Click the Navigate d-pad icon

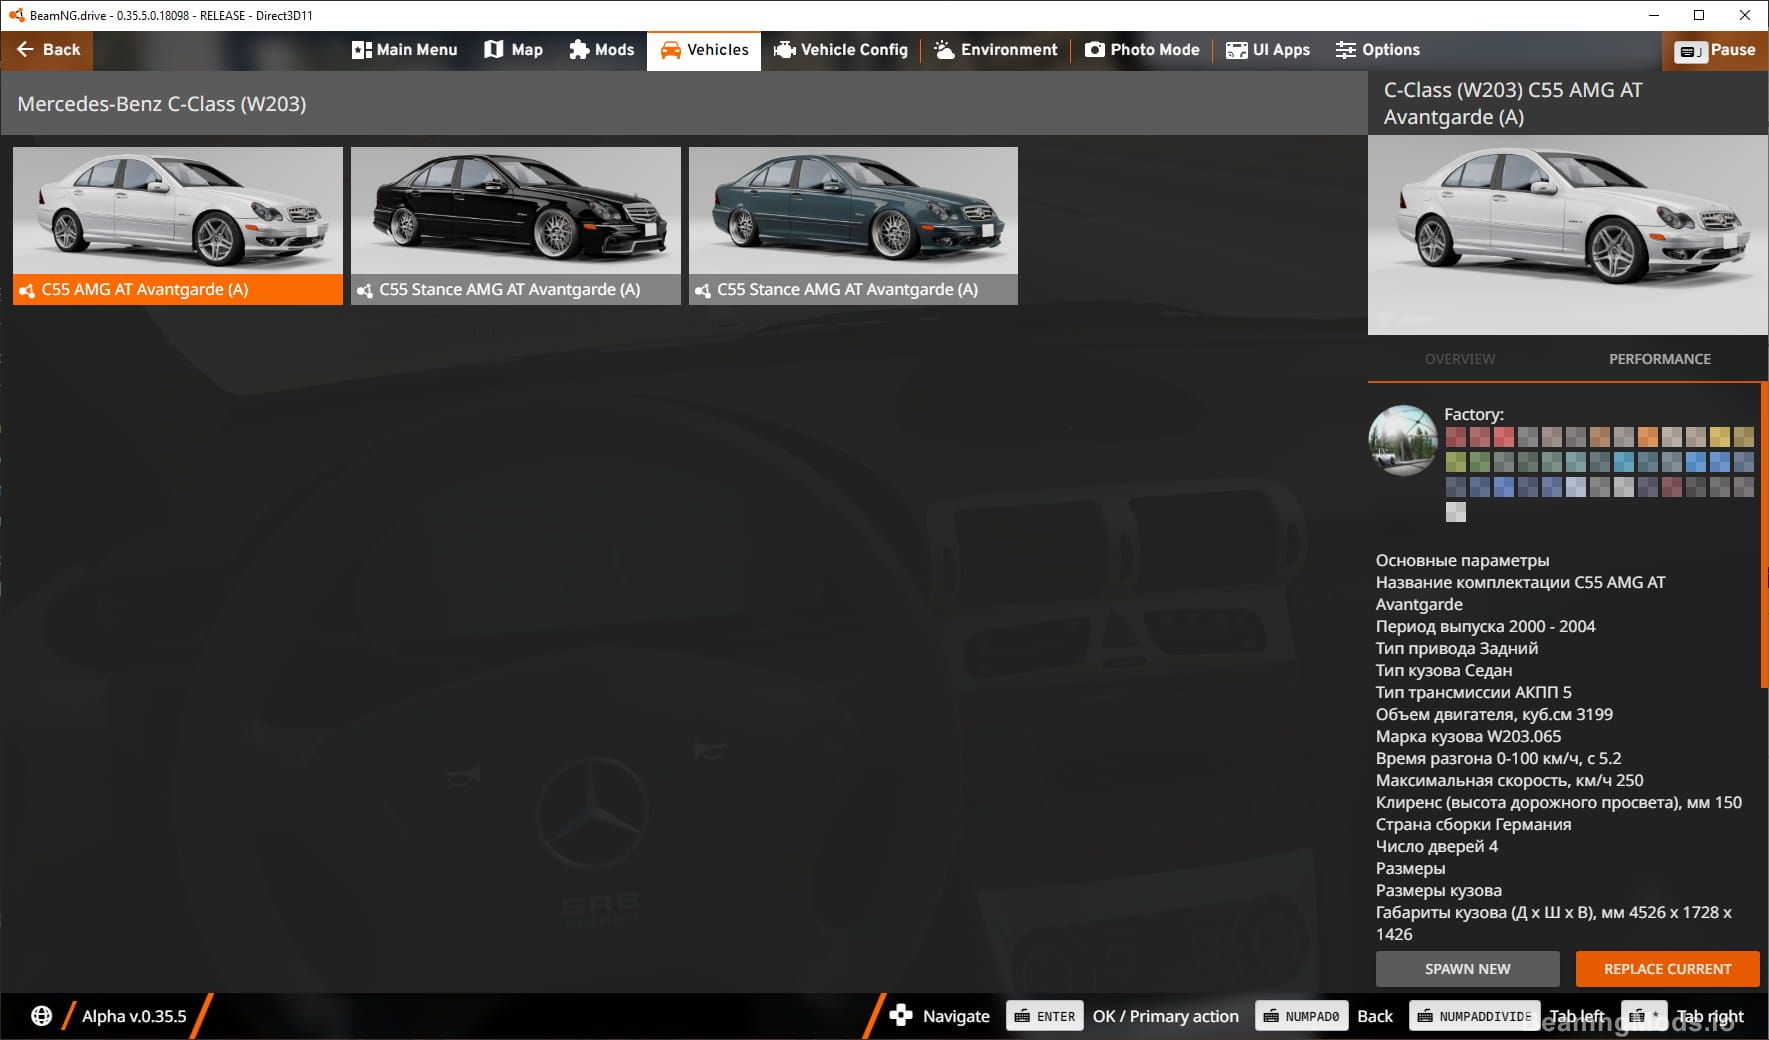tap(901, 1016)
